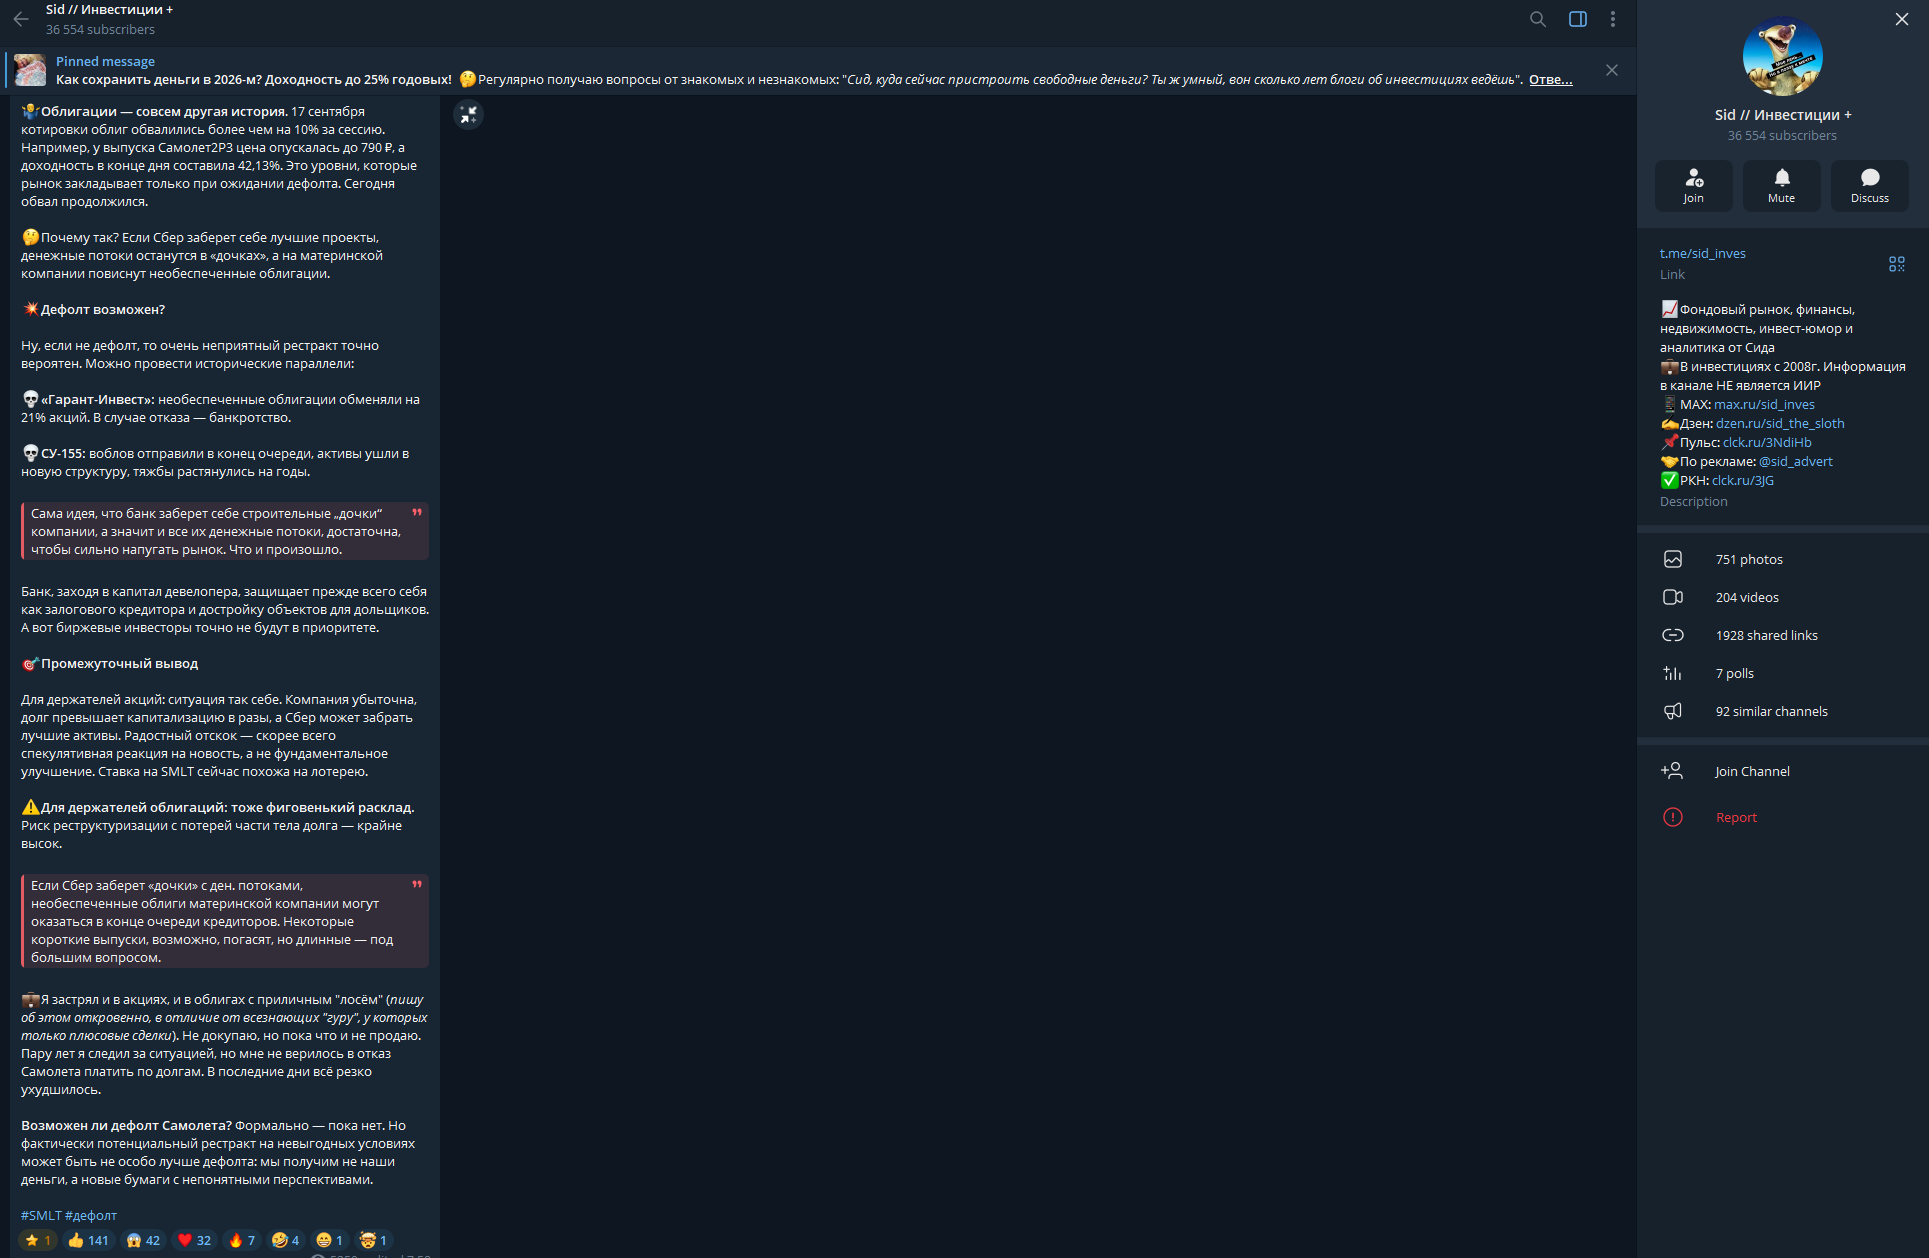Show the QR code for the channel link

click(x=1897, y=264)
